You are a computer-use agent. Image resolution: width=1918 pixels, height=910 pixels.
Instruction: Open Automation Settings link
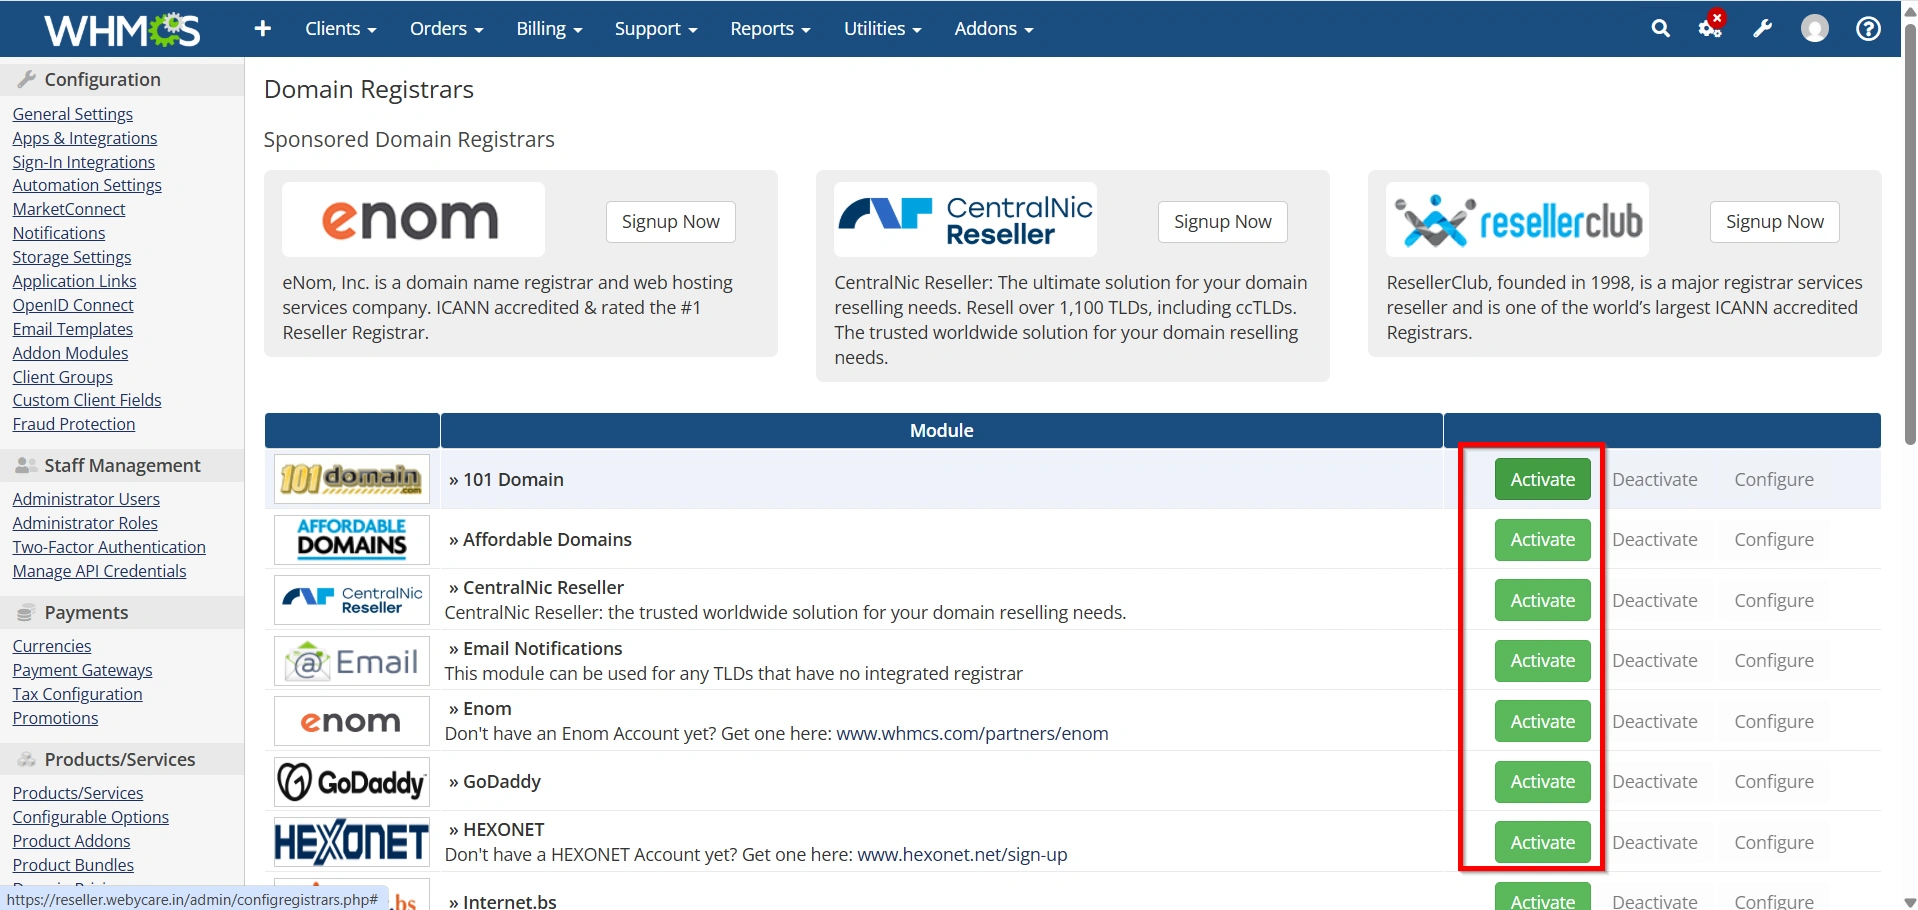pos(87,185)
